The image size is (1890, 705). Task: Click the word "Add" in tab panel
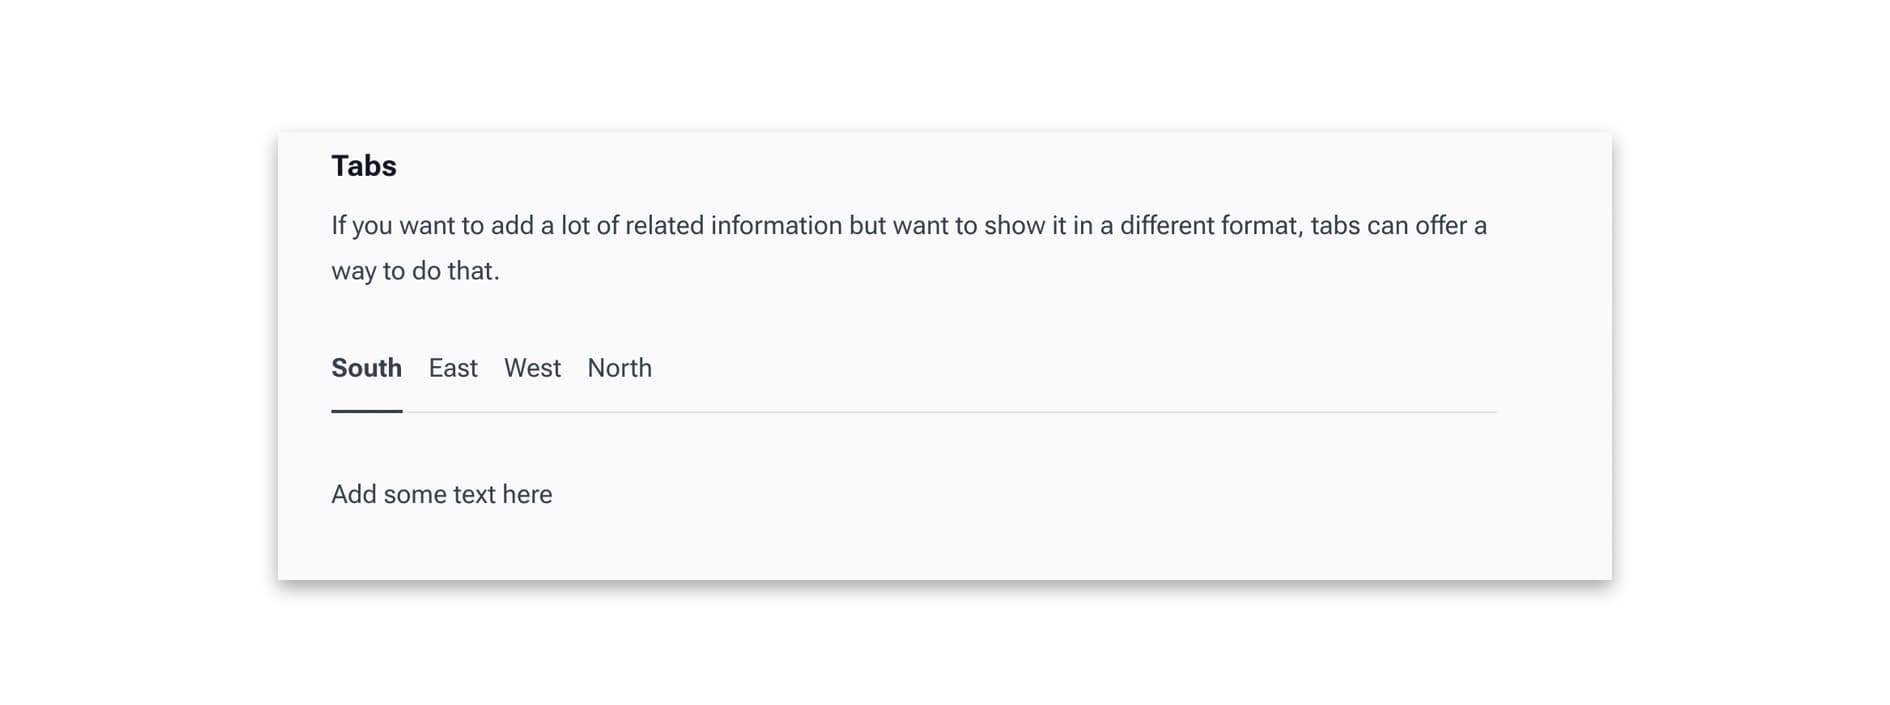coord(354,495)
